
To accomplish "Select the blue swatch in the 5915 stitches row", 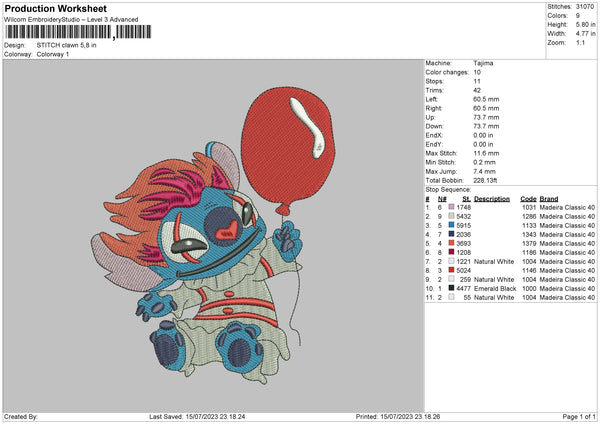I will (452, 225).
